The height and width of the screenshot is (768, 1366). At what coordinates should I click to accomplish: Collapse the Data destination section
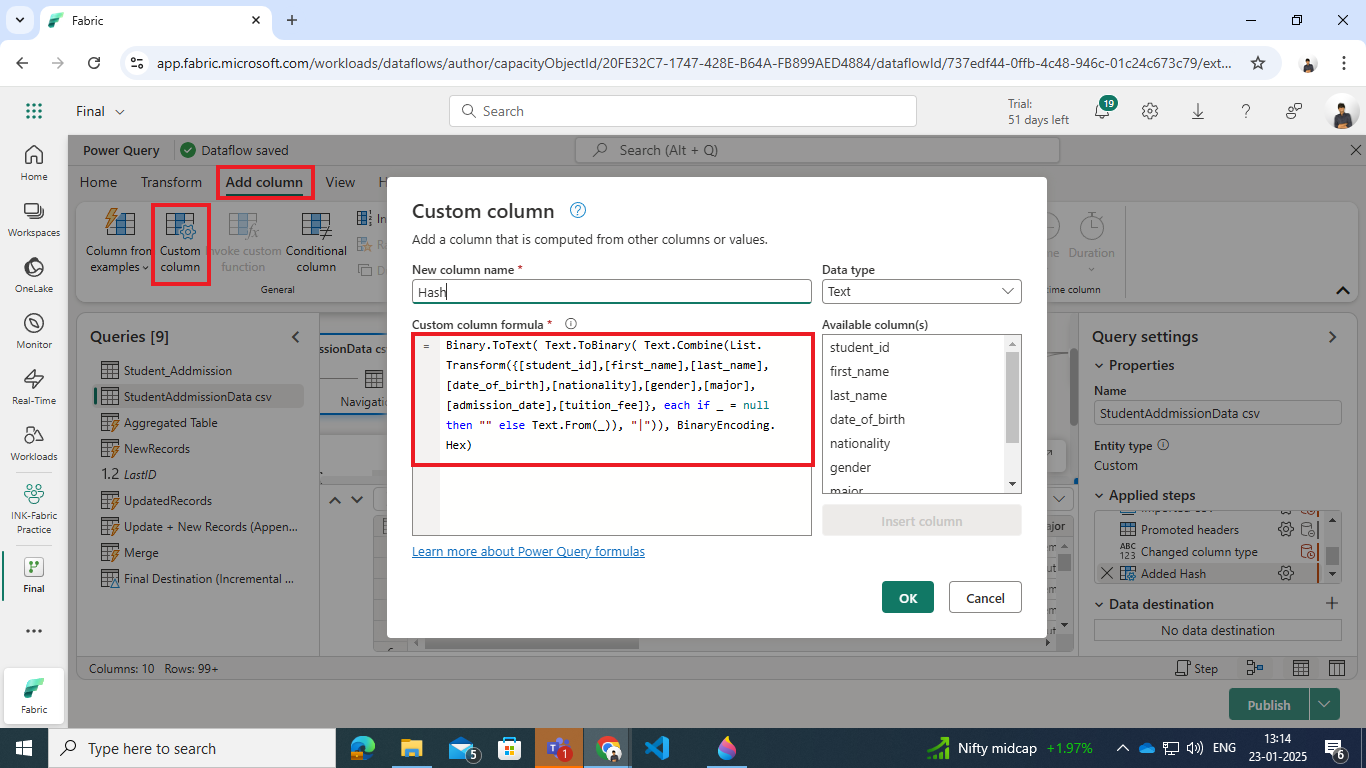tap(1099, 604)
